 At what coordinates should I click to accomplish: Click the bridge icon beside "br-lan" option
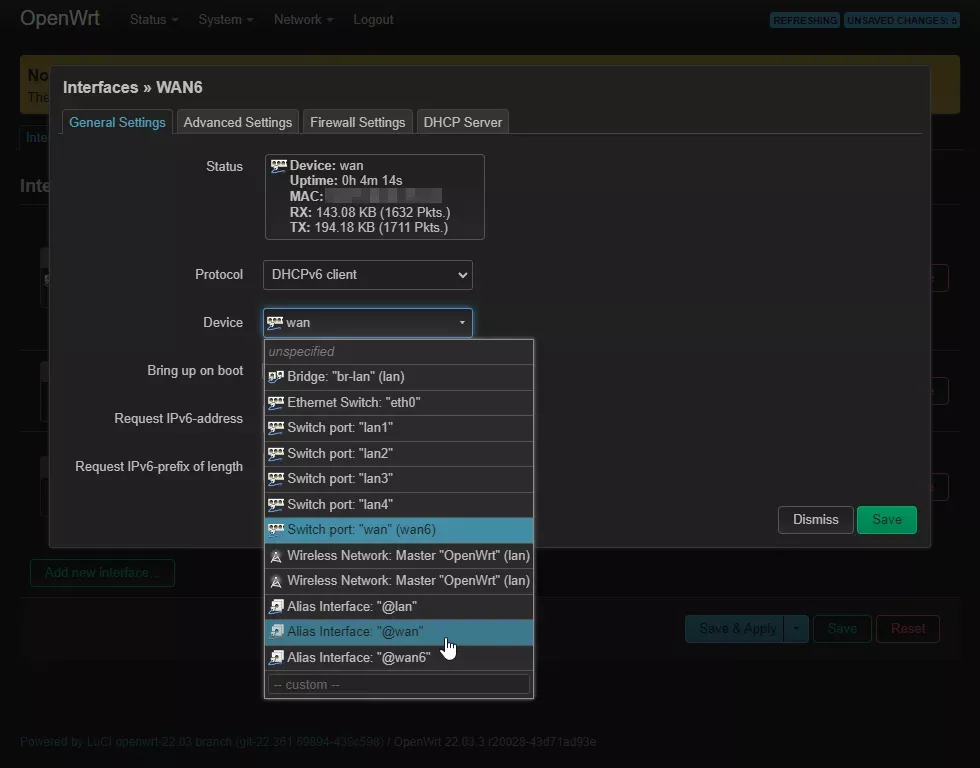[276, 377]
